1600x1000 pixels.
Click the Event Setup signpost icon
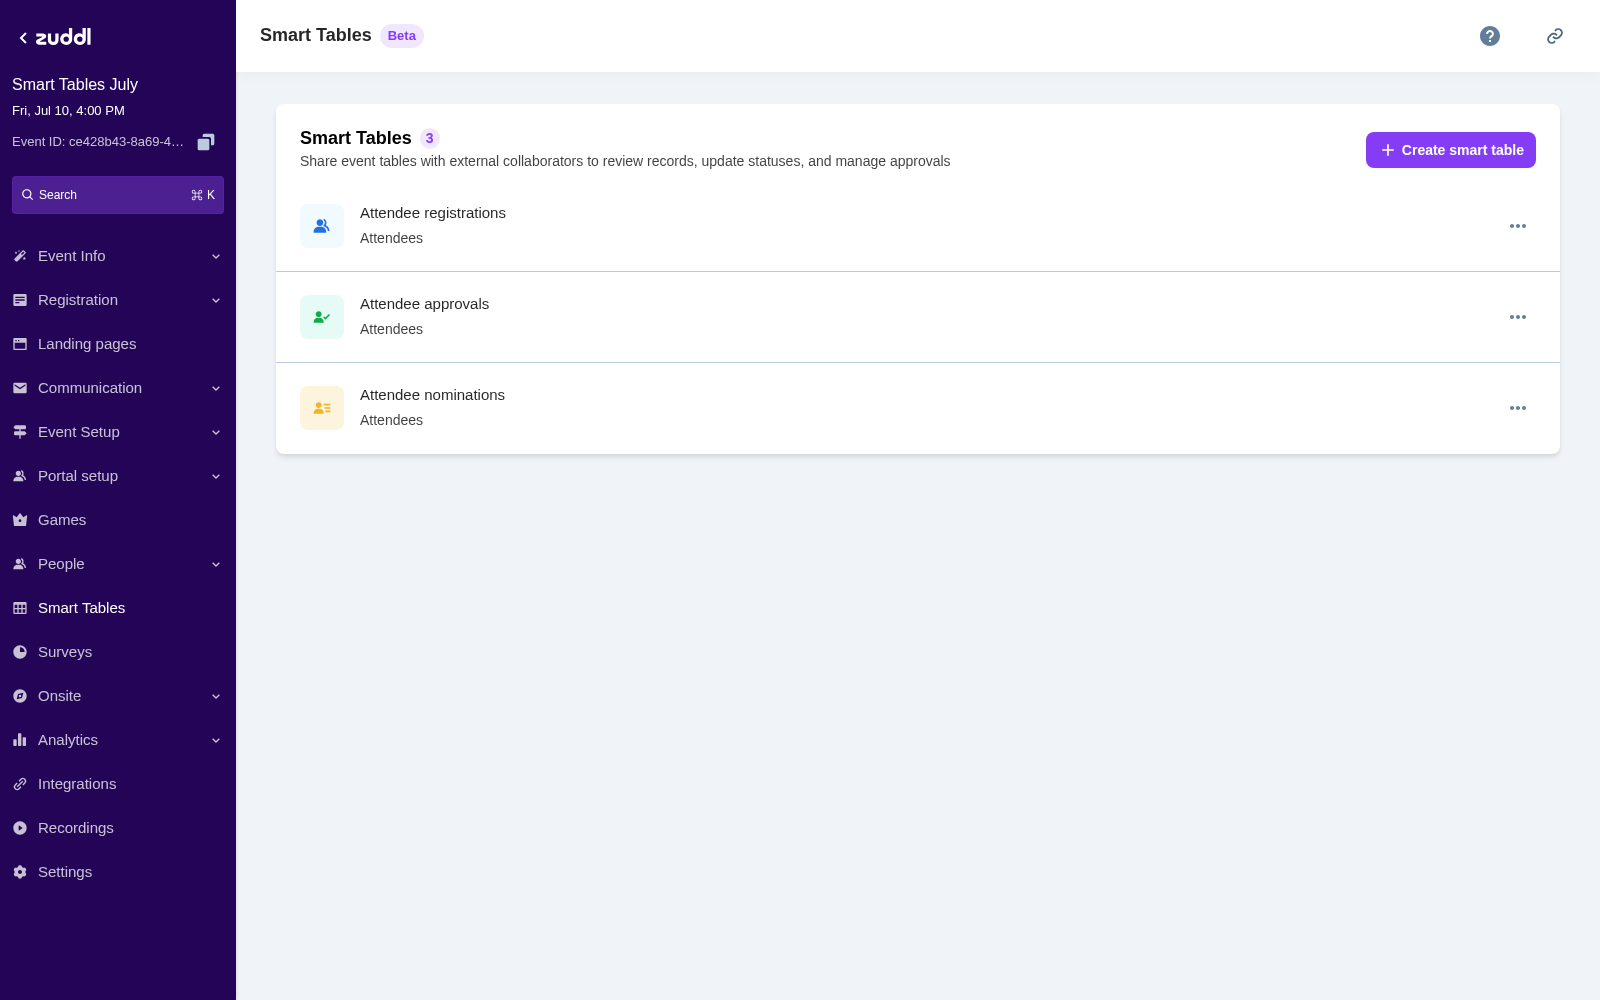tap(20, 432)
